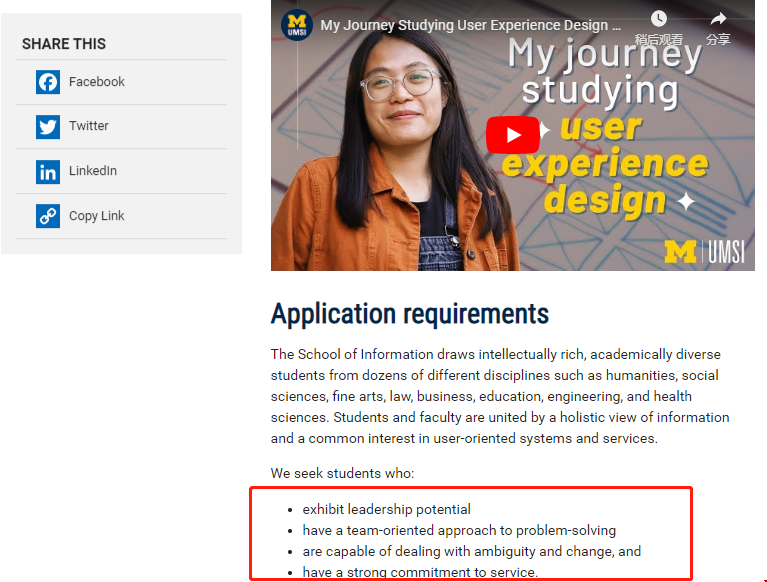The height and width of the screenshot is (582, 767).
Task: Click the 'Application requirements' heading
Action: point(409,314)
